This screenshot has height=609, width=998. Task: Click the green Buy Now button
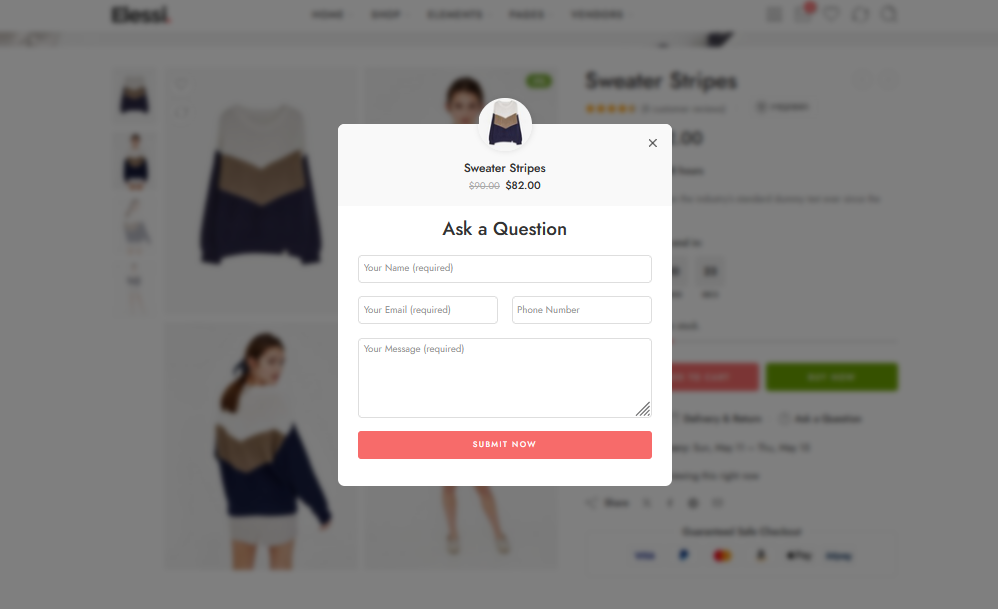[832, 377]
